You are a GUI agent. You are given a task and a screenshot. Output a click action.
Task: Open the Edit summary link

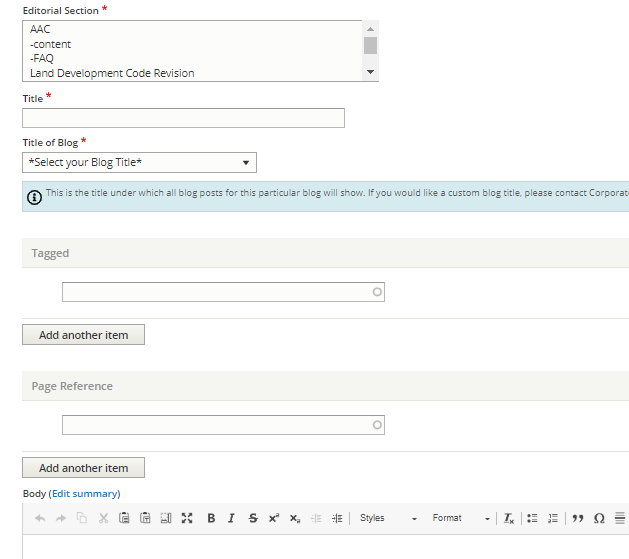86,494
